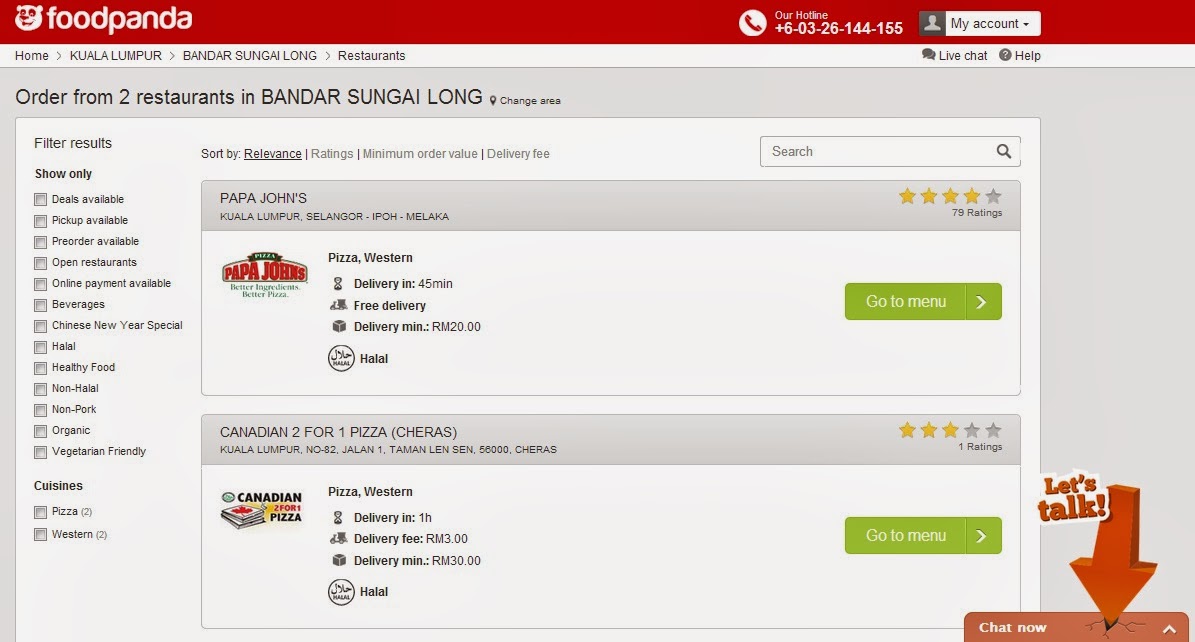Click Canadian Pizza's delivery minimum box icon
The width and height of the screenshot is (1195, 642).
click(x=339, y=560)
